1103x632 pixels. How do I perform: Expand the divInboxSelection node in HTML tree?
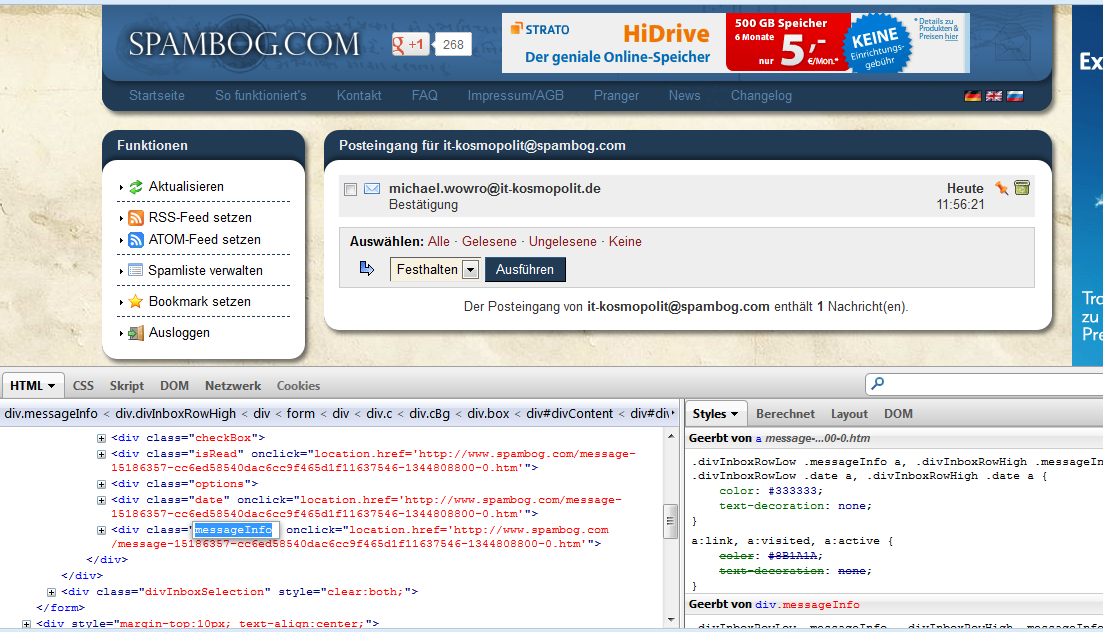click(51, 592)
